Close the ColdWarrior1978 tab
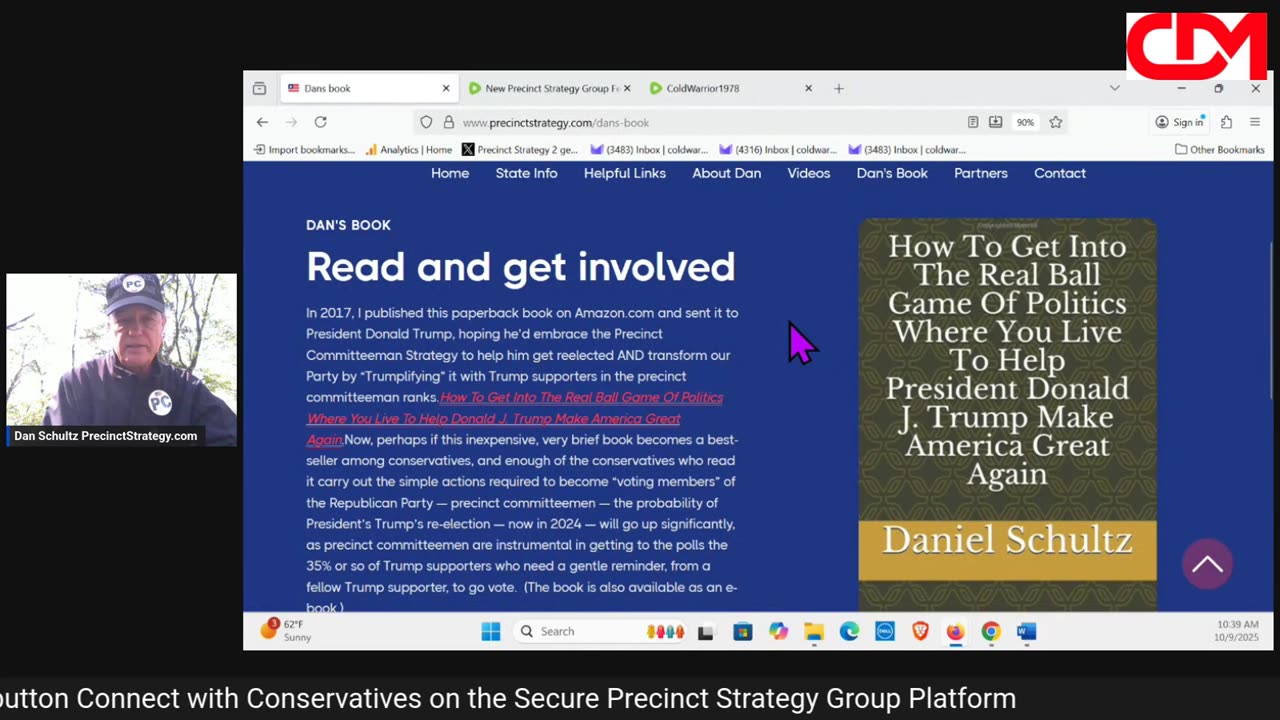The image size is (1280, 720). point(808,88)
